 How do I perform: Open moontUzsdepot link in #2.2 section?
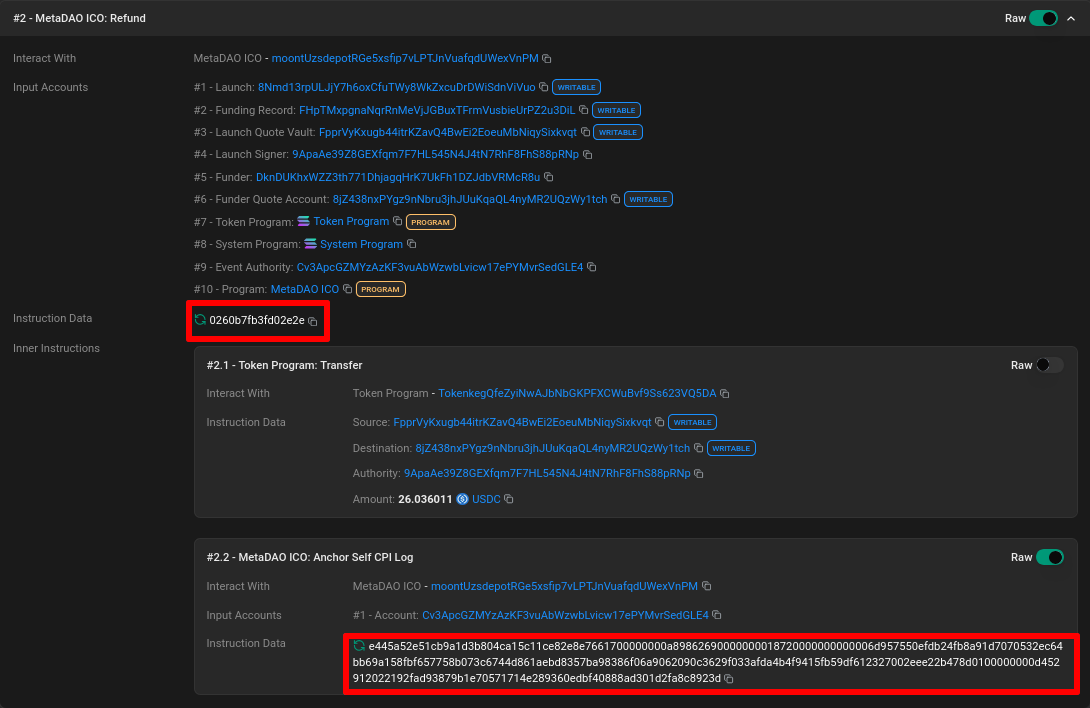coord(564,586)
